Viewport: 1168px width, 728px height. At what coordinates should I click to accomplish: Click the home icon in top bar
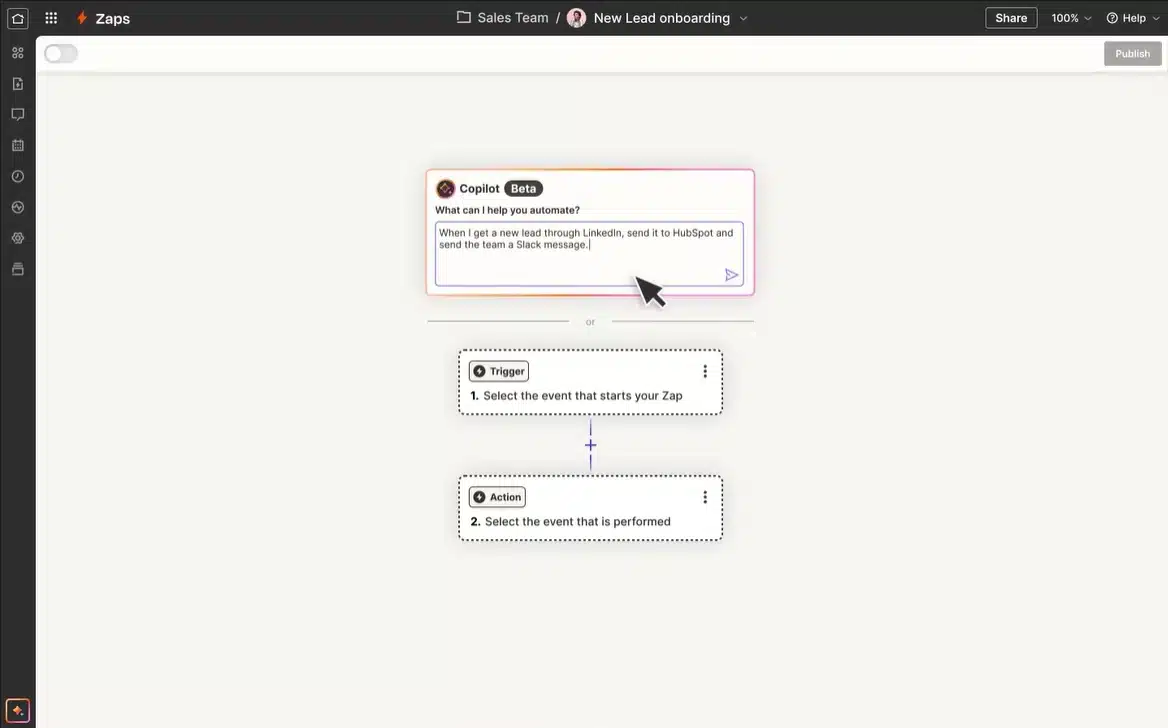pyautogui.click(x=17, y=17)
